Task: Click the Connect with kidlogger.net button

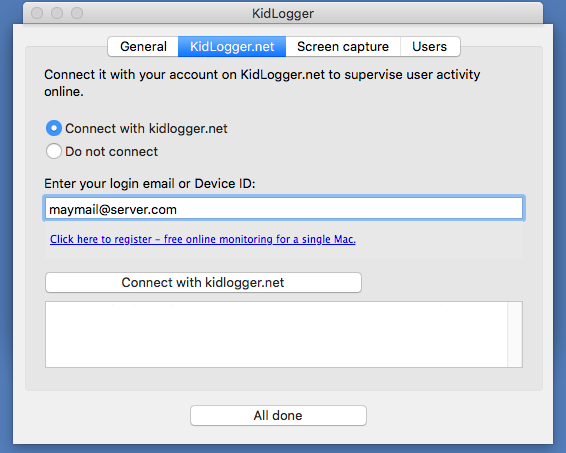Action: [x=203, y=282]
